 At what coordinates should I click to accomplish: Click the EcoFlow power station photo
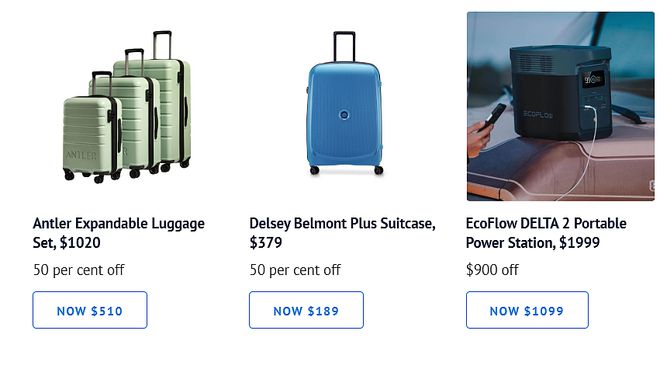click(561, 106)
